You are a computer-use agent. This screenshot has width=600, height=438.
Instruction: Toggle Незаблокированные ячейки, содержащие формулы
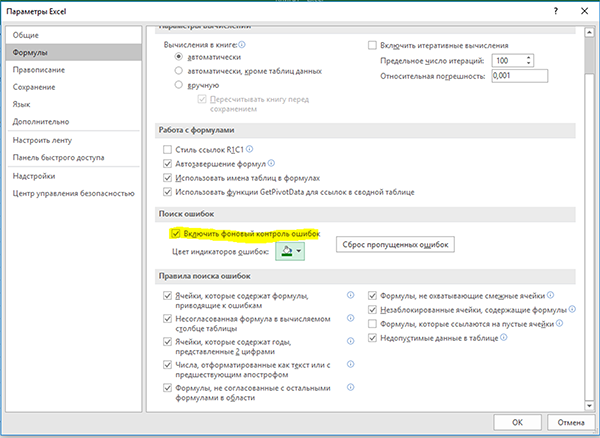point(372,310)
